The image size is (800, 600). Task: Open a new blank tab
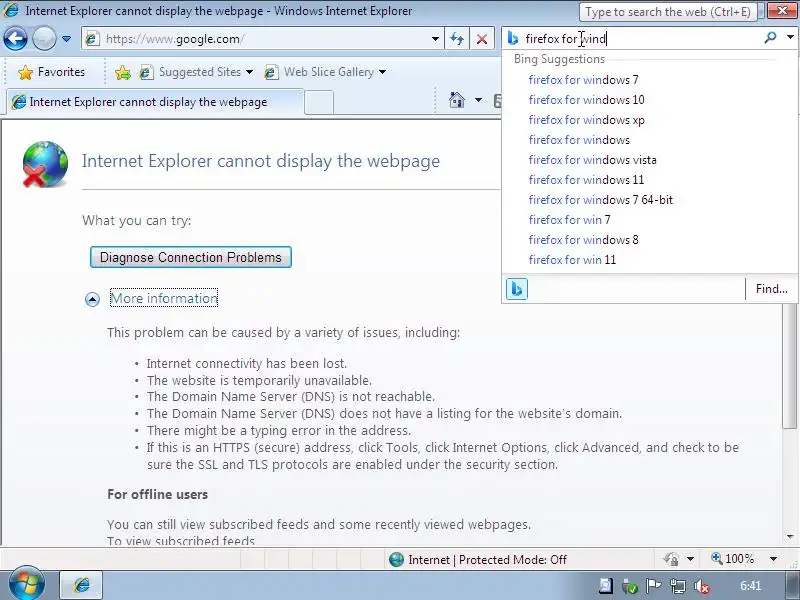[319, 103]
